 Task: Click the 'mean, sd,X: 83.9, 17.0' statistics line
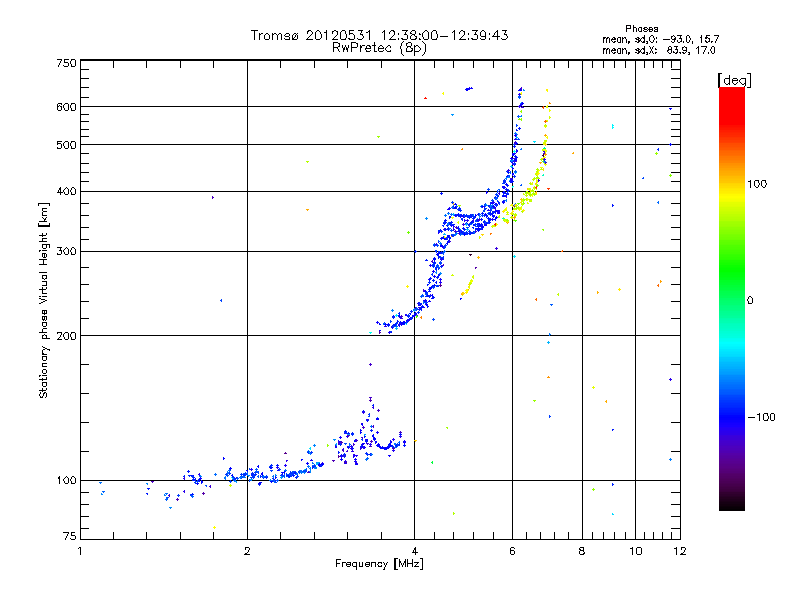(x=659, y=50)
